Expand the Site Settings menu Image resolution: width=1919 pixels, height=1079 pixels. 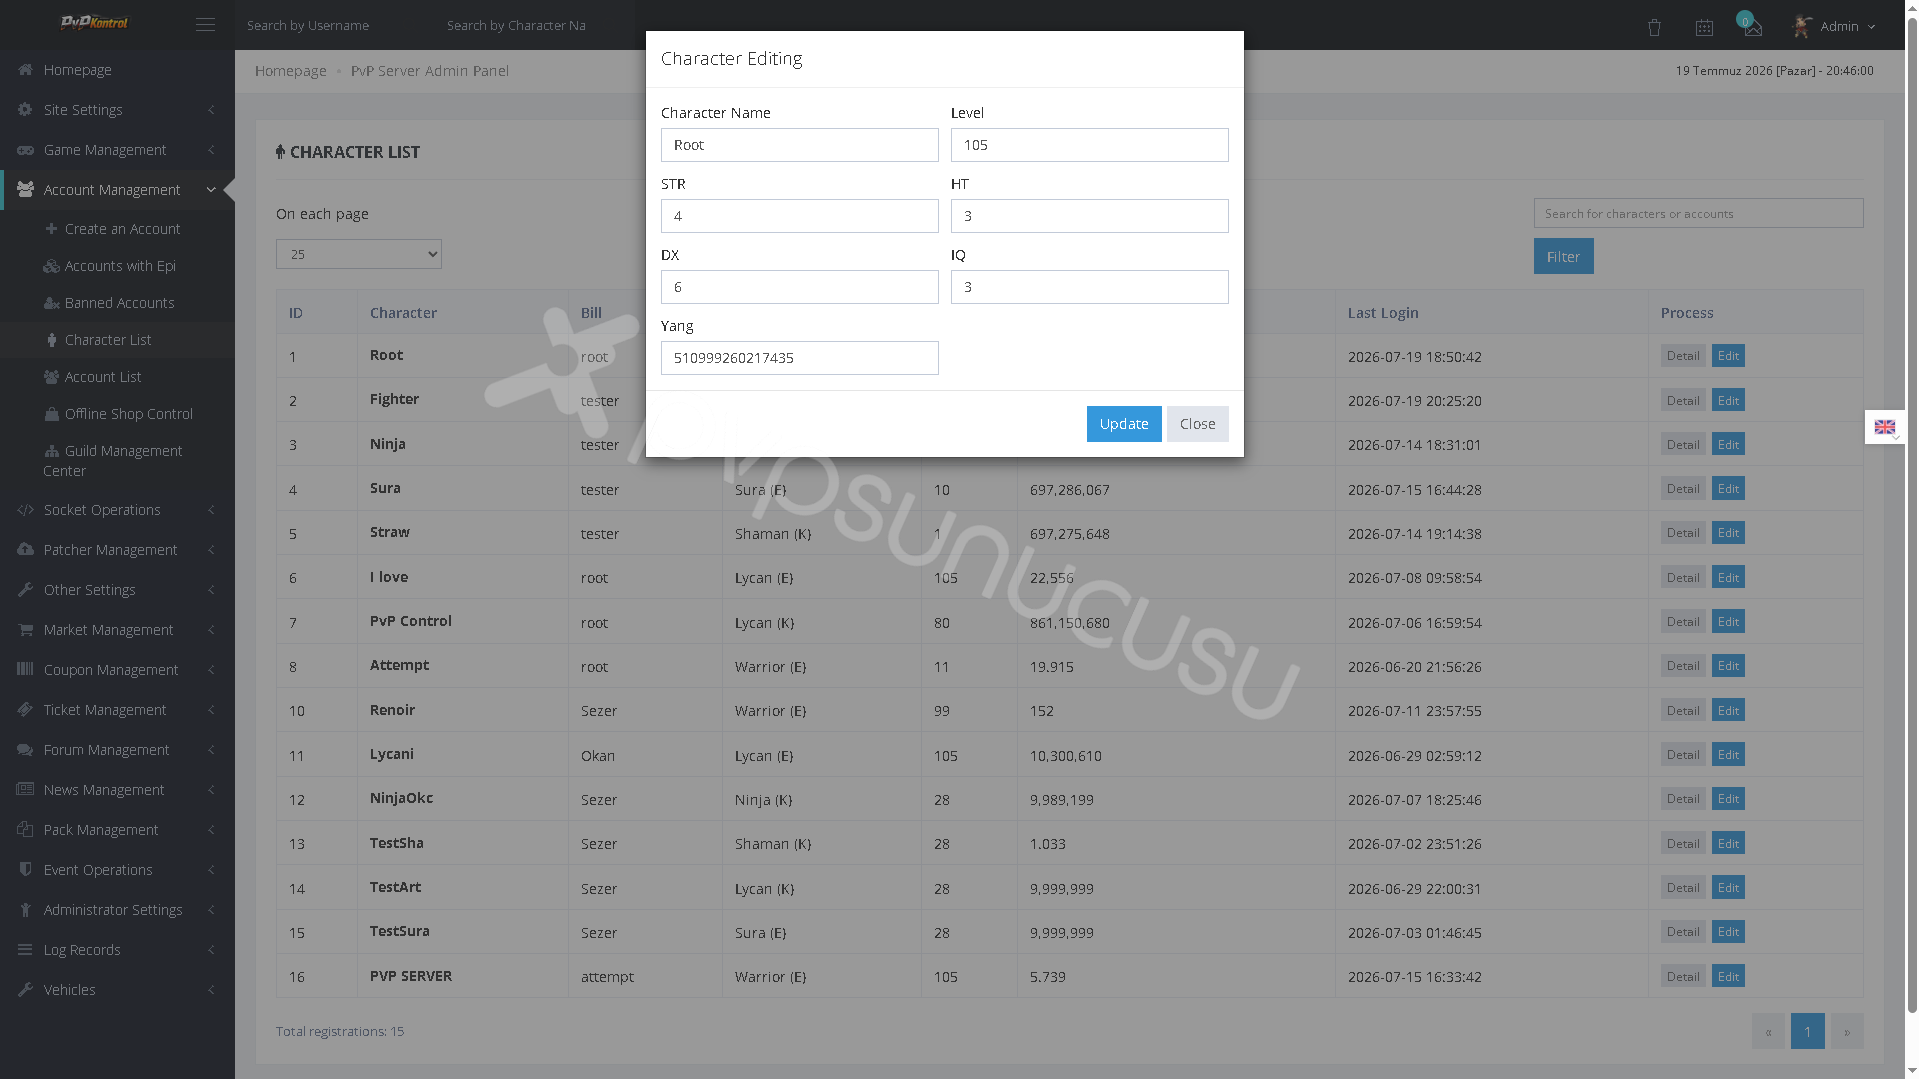click(x=117, y=110)
